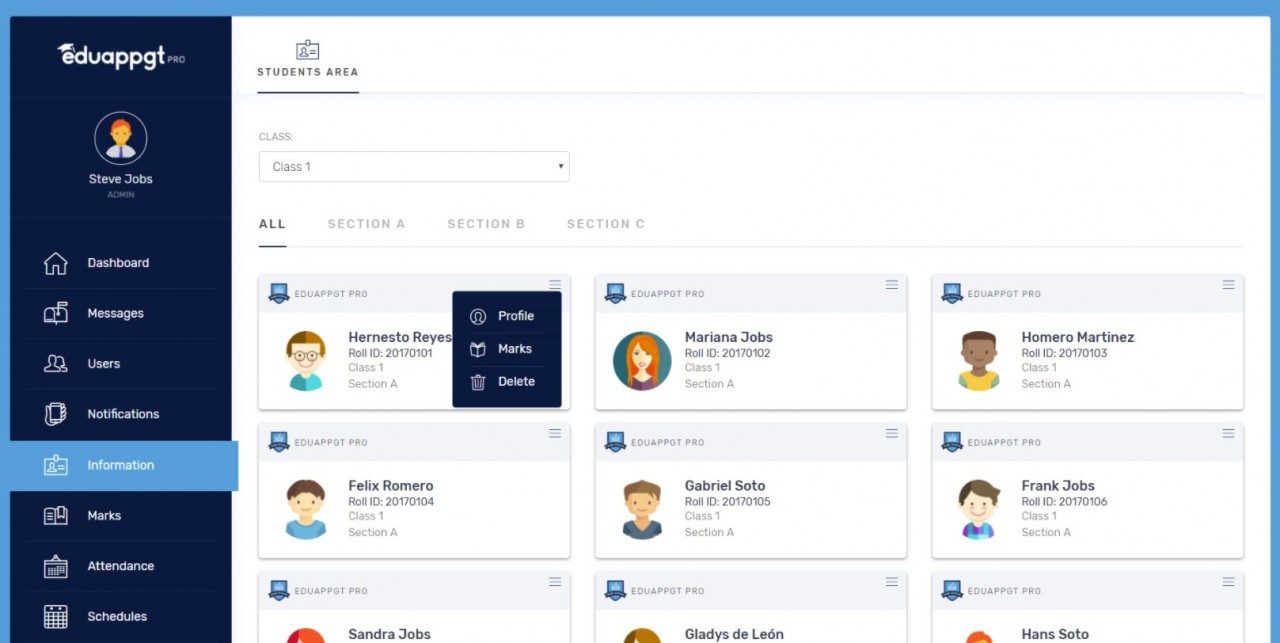Click the Schedules grid icon in sidebar

56,617
